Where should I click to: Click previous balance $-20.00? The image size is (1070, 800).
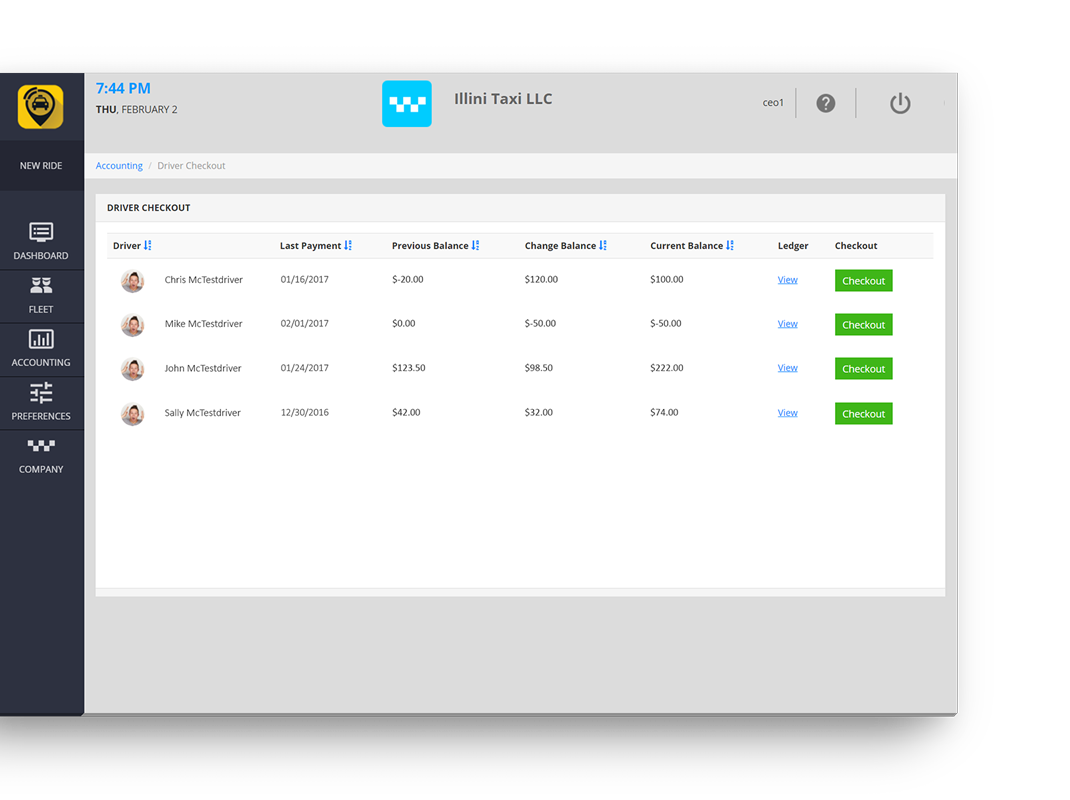[407, 280]
